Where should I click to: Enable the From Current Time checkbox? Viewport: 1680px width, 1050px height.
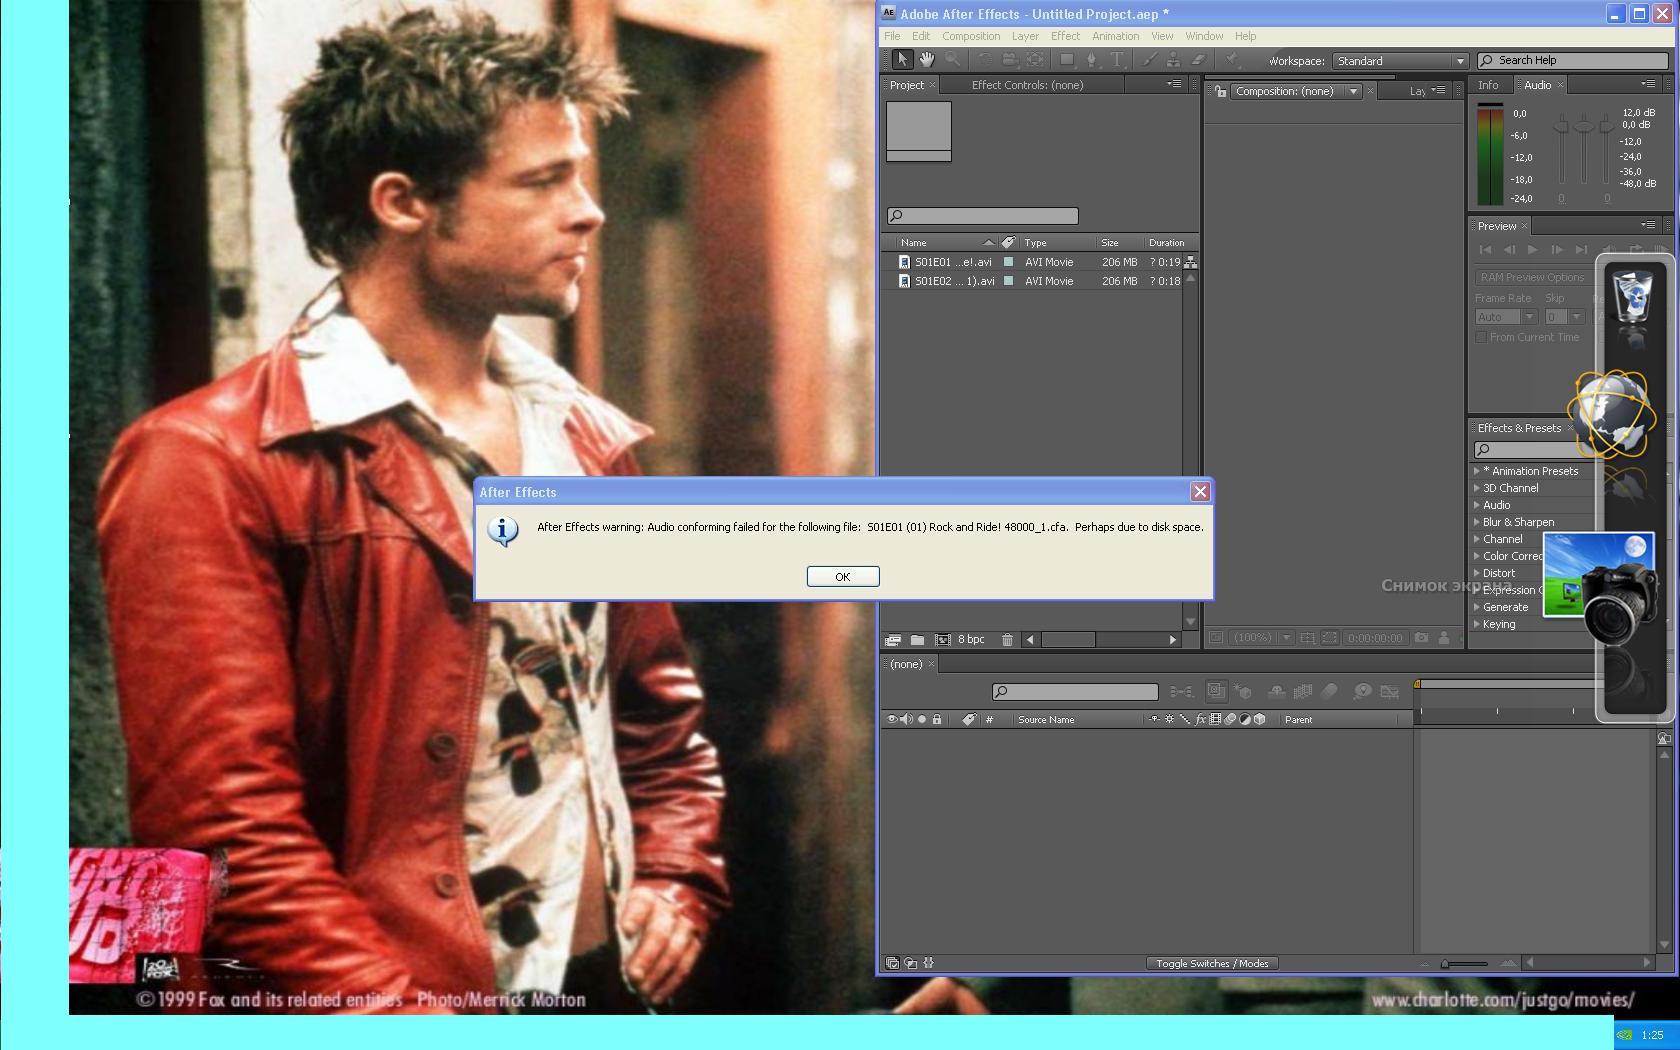1481,337
